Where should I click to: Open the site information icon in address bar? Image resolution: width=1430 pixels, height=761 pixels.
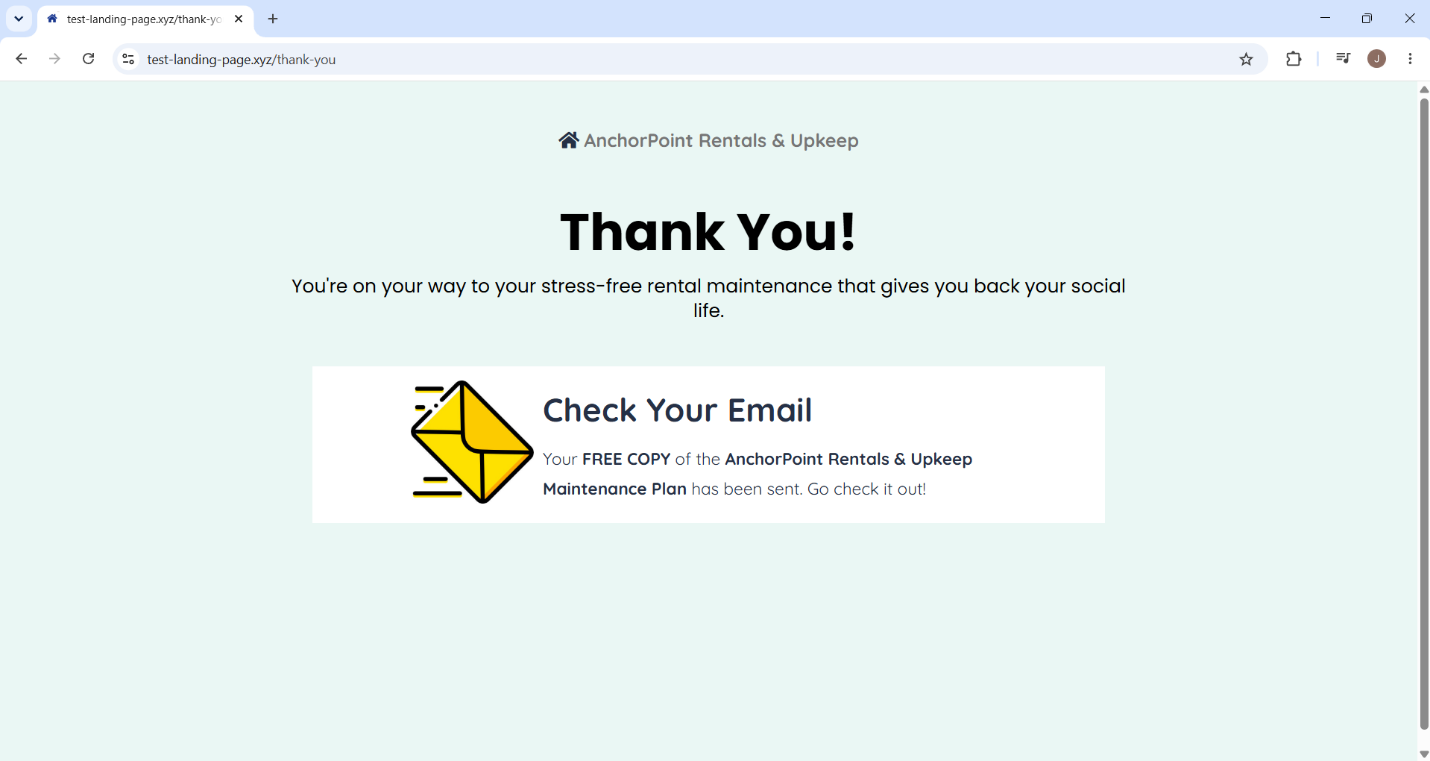(128, 59)
